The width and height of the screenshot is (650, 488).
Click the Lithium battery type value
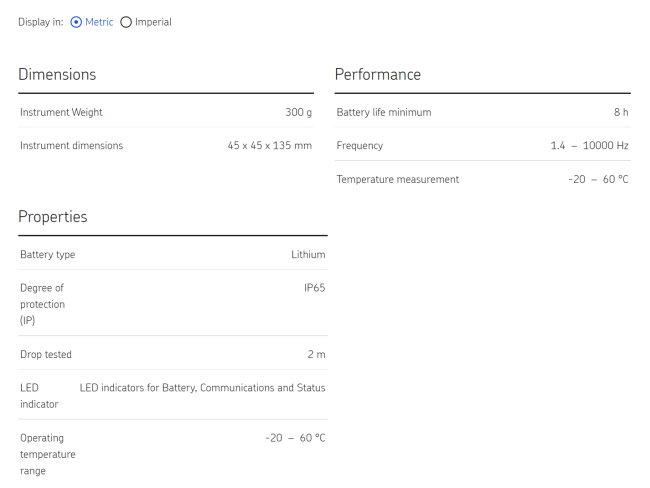click(308, 255)
